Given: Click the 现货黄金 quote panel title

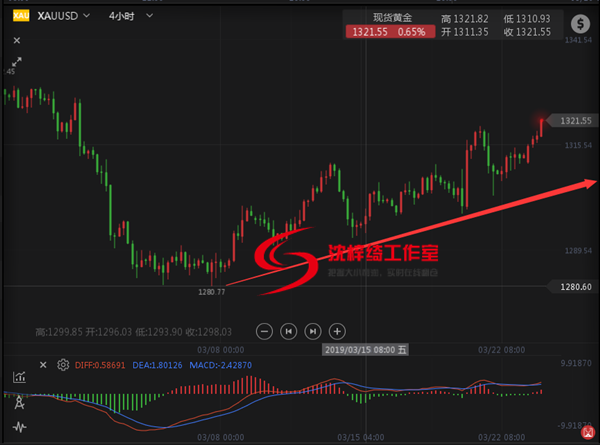Looking at the screenshot, I should click(392, 17).
